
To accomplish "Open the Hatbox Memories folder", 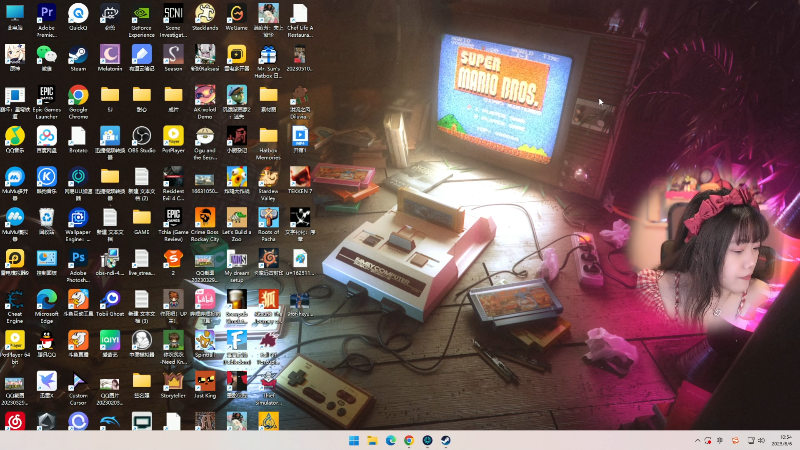I will click(268, 143).
